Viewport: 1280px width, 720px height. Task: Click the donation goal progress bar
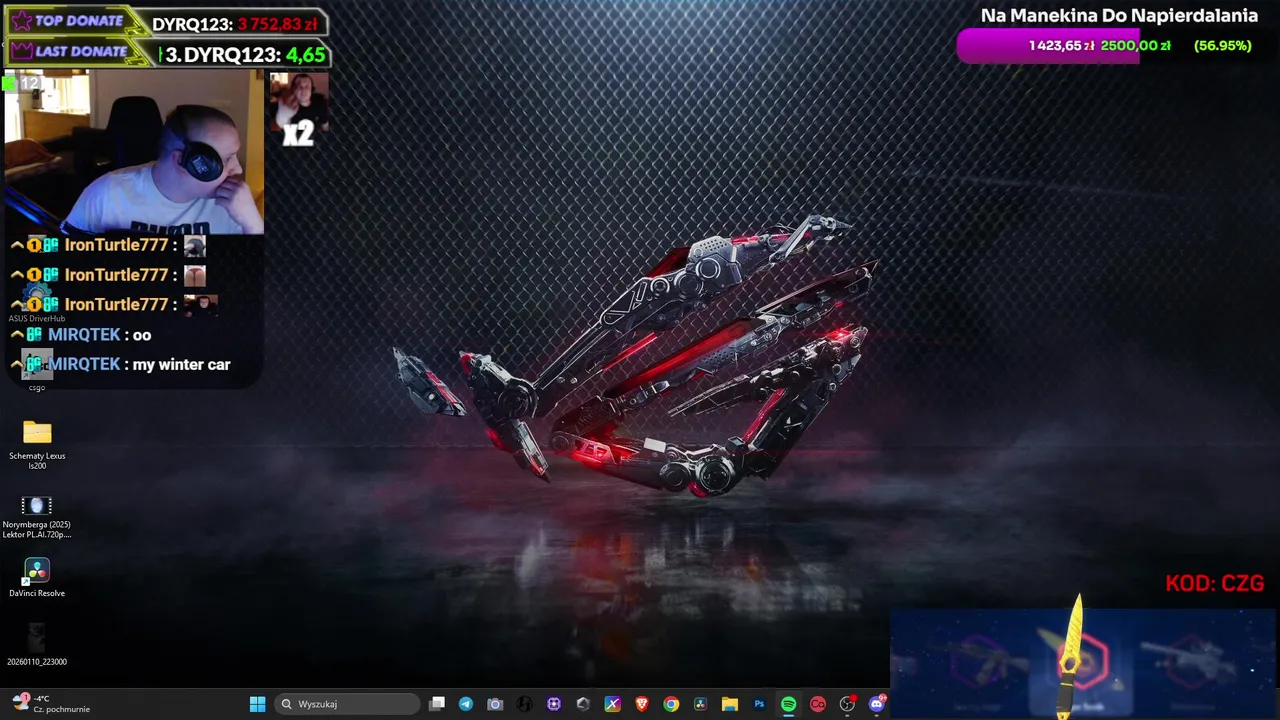point(1047,46)
